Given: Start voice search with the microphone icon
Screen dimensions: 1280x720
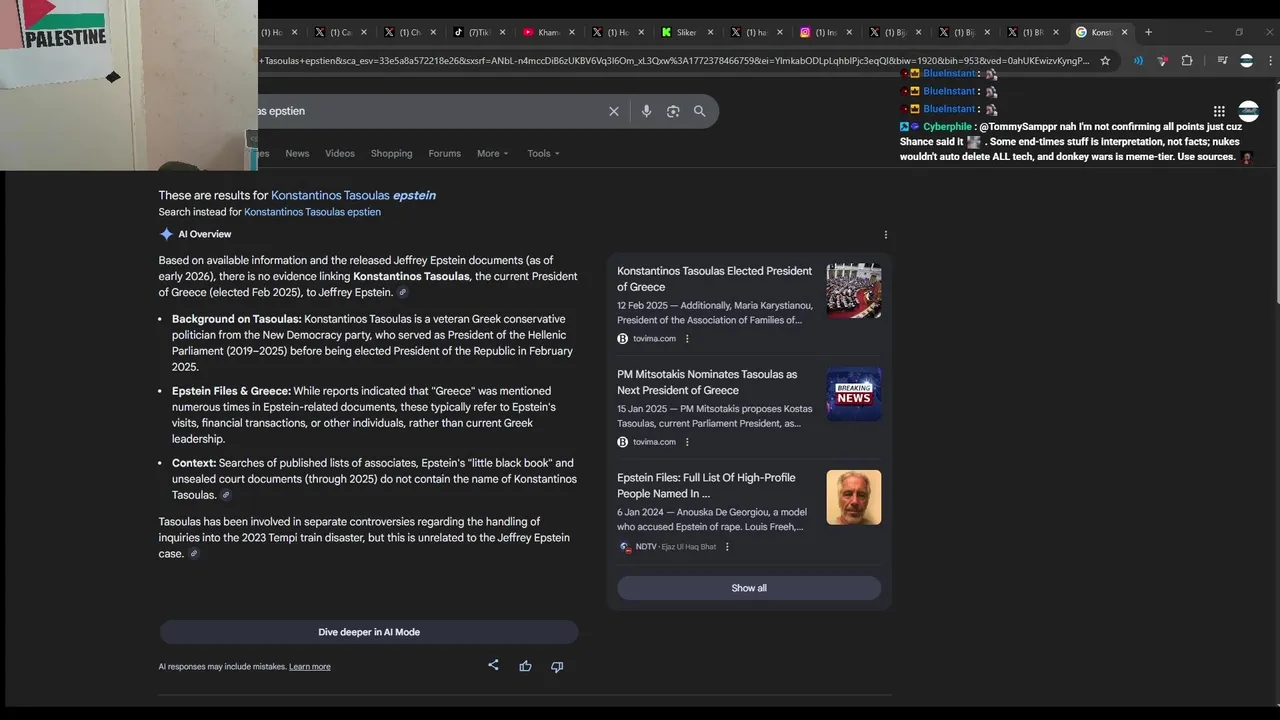Looking at the screenshot, I should point(646,111).
